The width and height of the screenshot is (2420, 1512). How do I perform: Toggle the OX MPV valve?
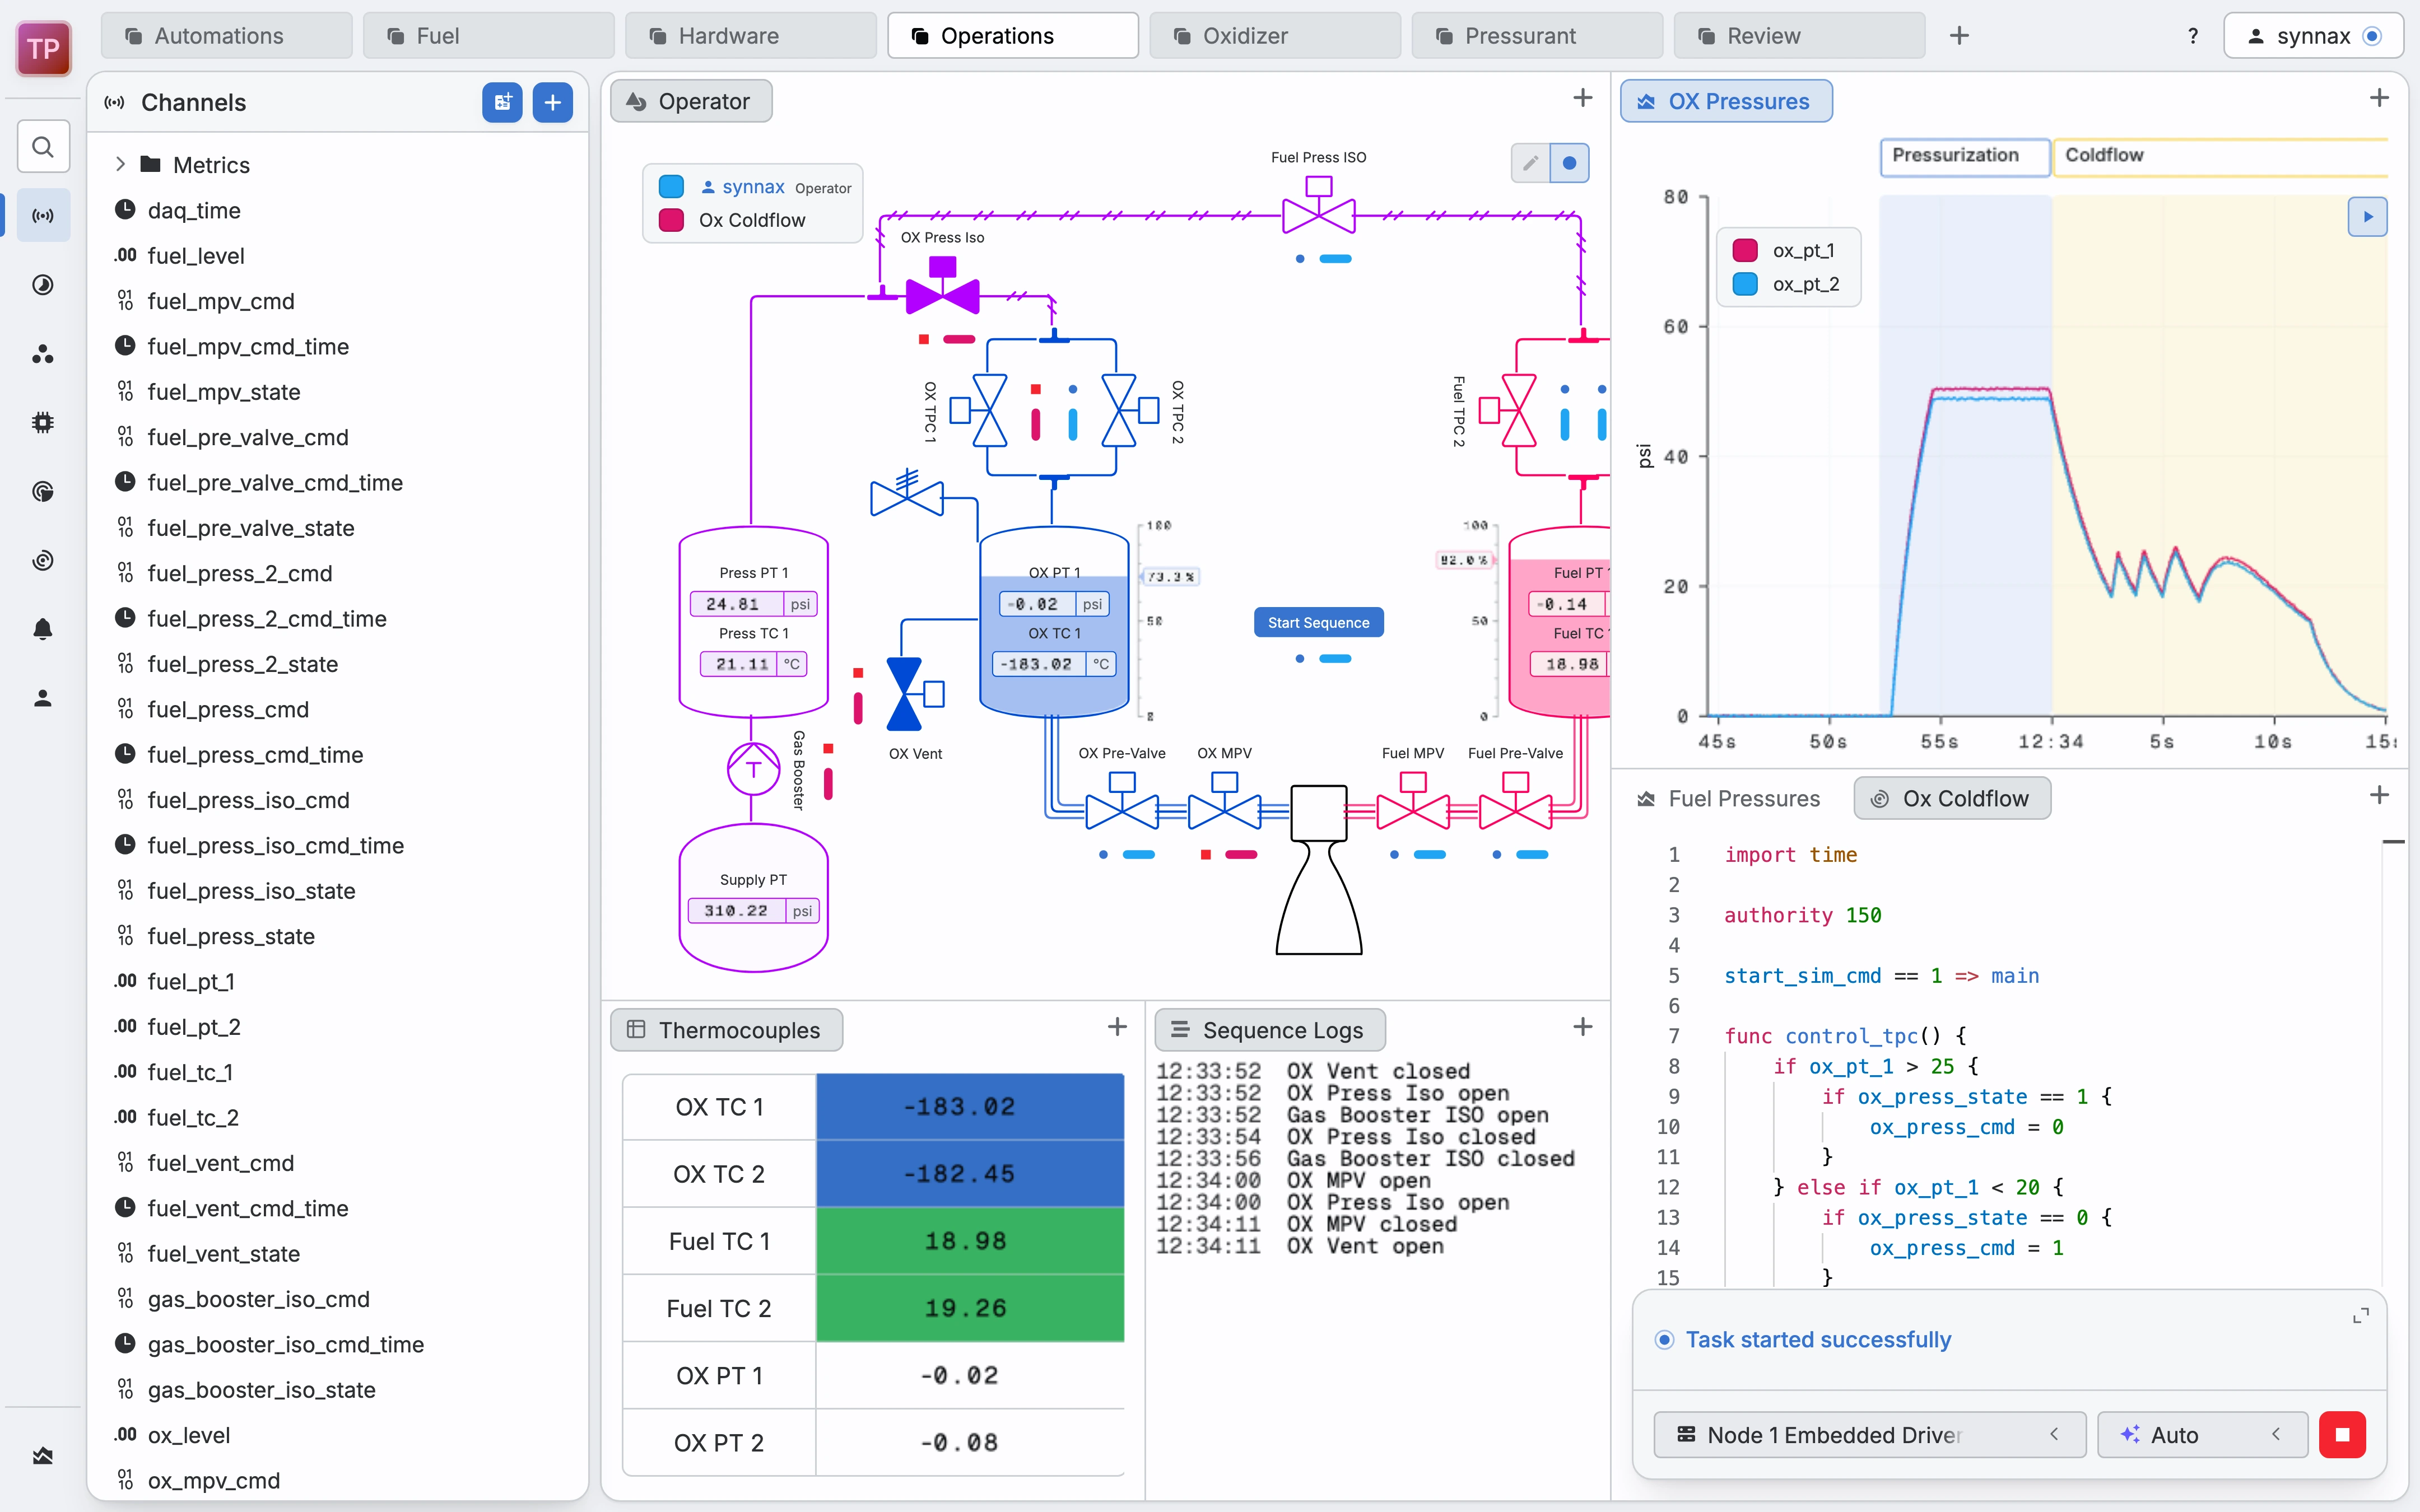tap(1225, 801)
